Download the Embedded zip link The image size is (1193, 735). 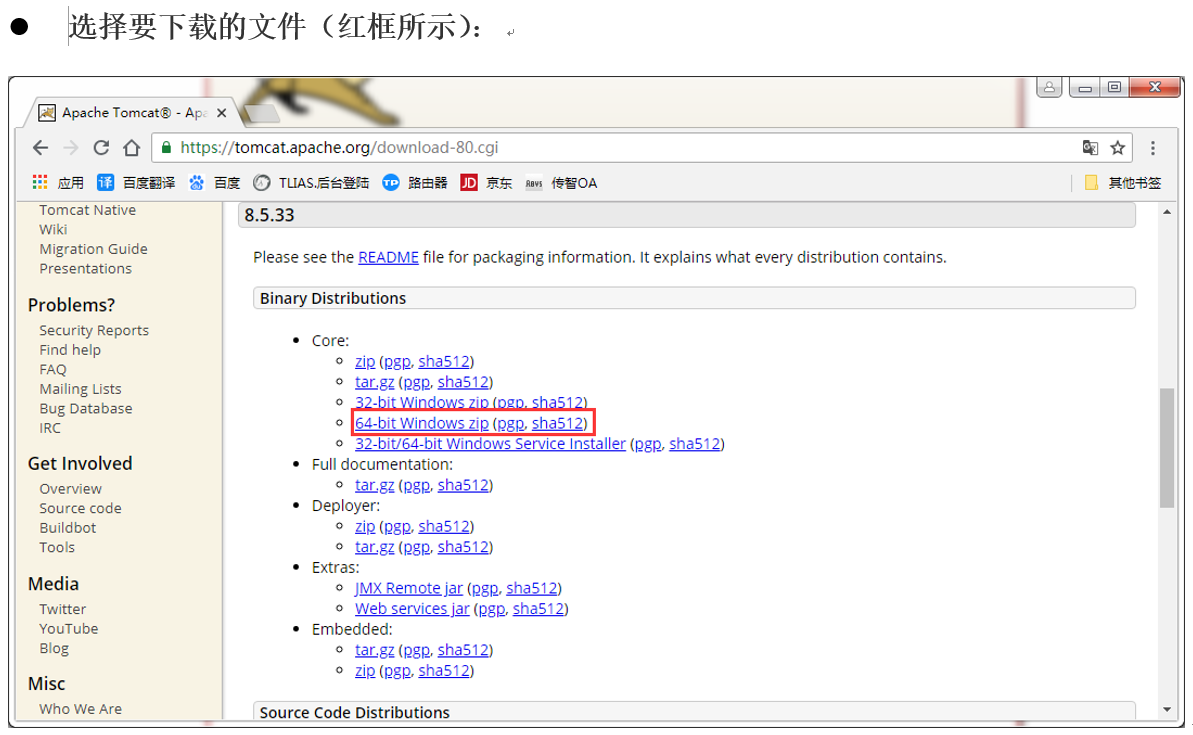tap(365, 670)
